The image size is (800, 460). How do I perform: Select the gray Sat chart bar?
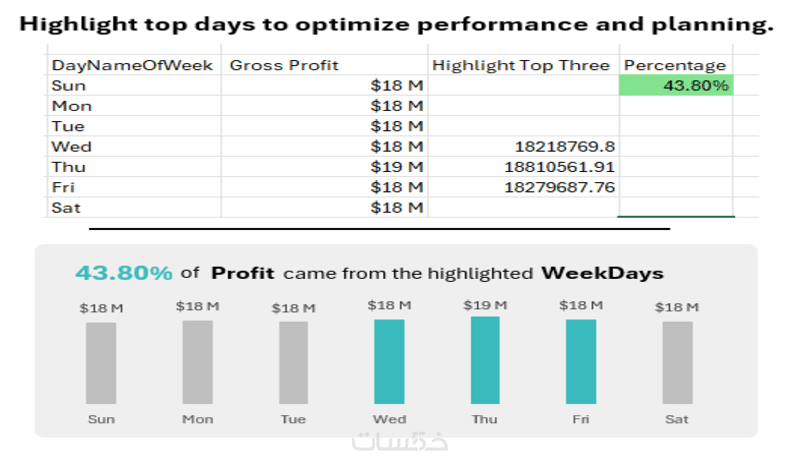click(677, 362)
